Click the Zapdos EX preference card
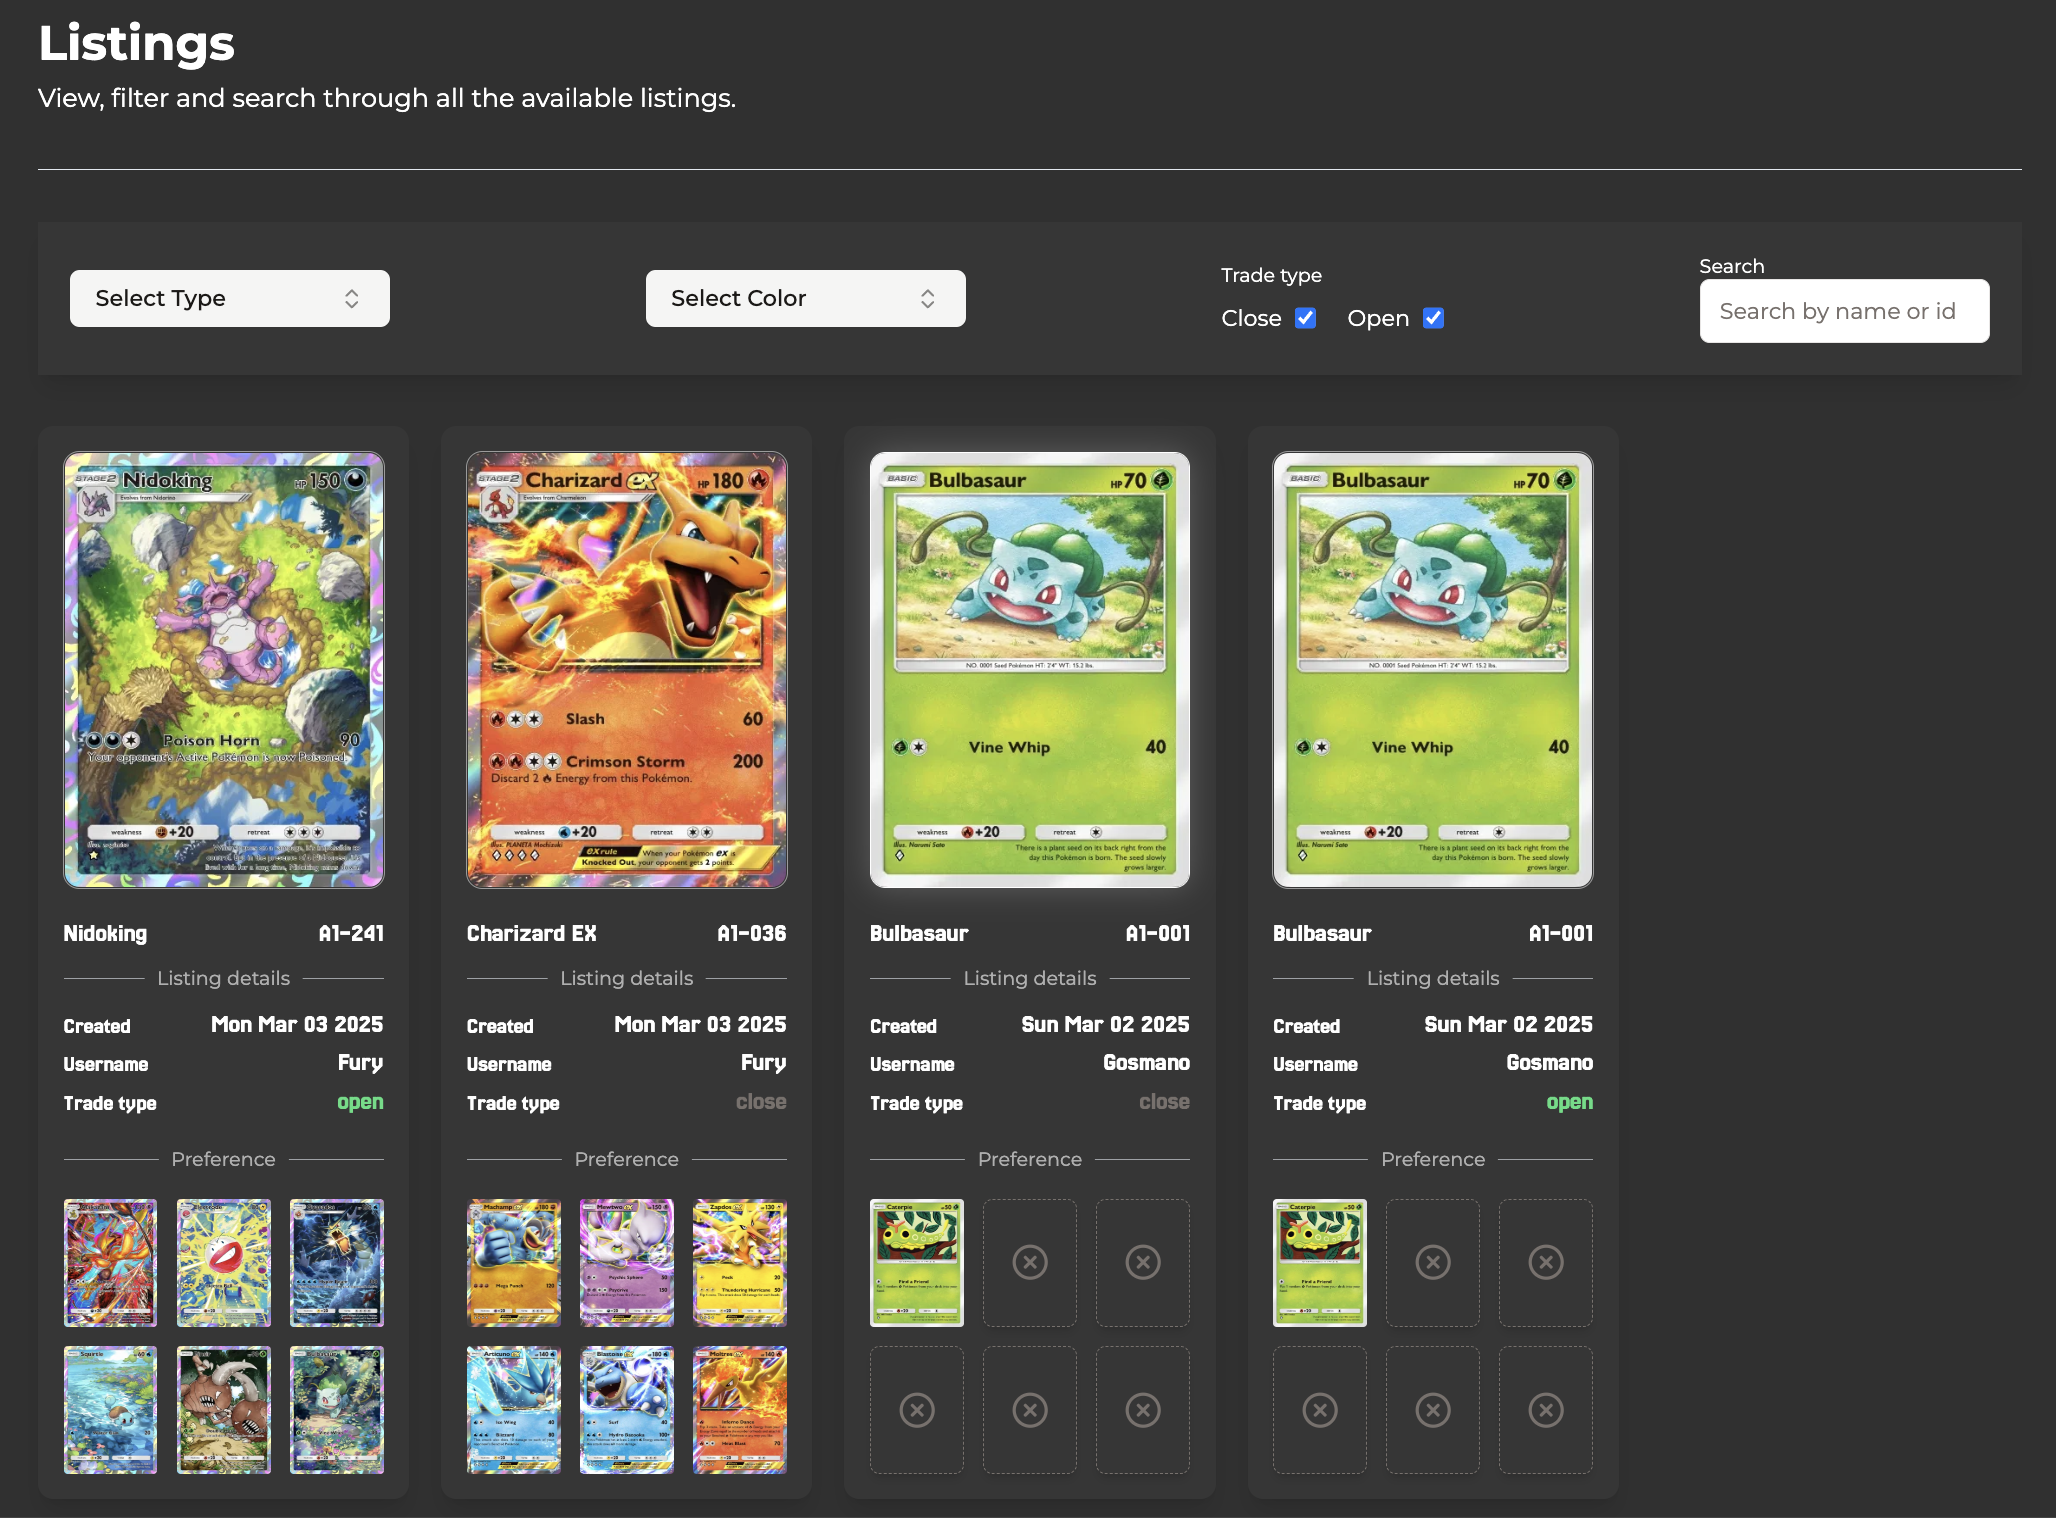 coord(740,1263)
